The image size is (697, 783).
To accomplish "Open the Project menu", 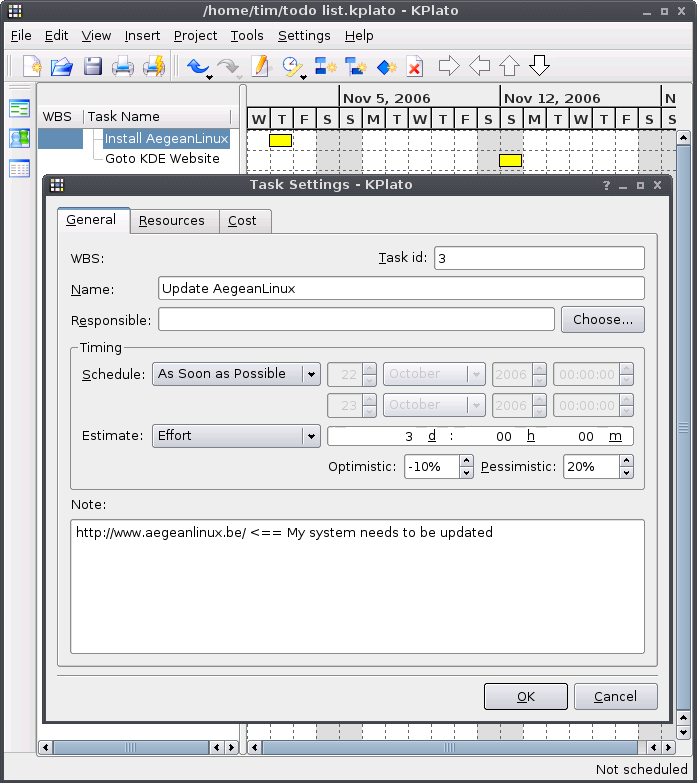I will coord(195,36).
